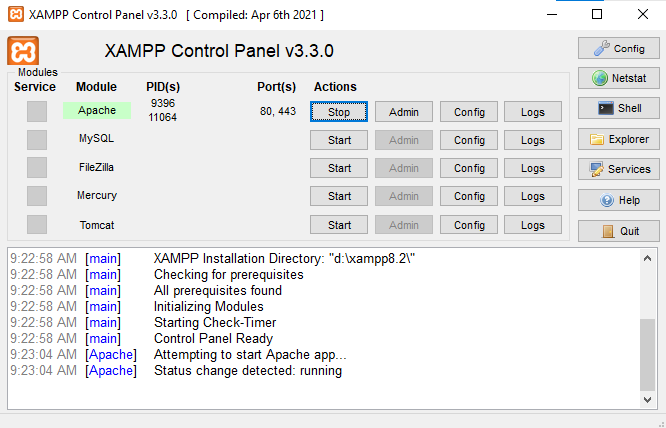This screenshot has width=666, height=428.
Task: Open Netstat via the globe icon
Action: coord(600,78)
